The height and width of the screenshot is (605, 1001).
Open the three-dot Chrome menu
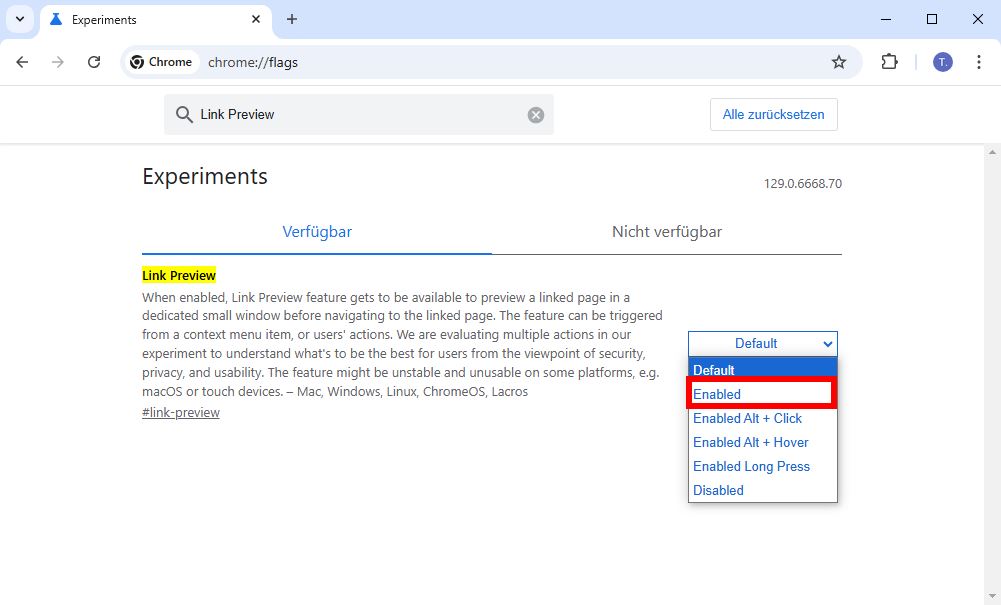pos(978,61)
